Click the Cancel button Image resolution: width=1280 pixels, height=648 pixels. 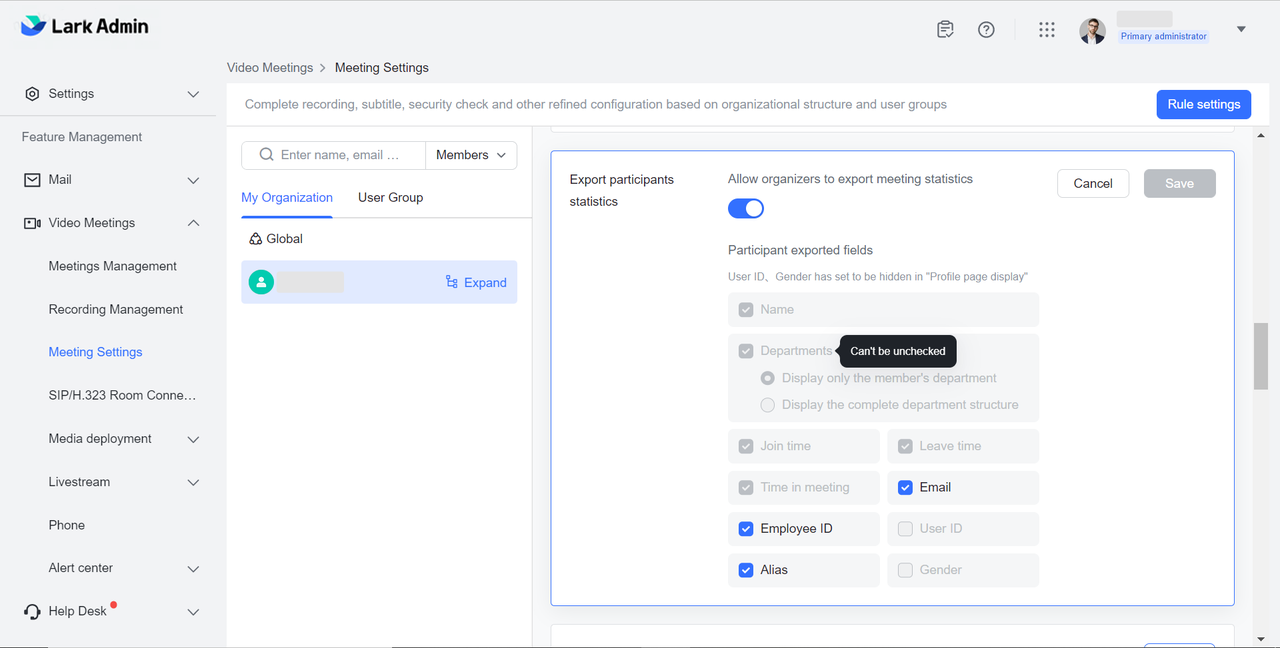coord(1092,183)
